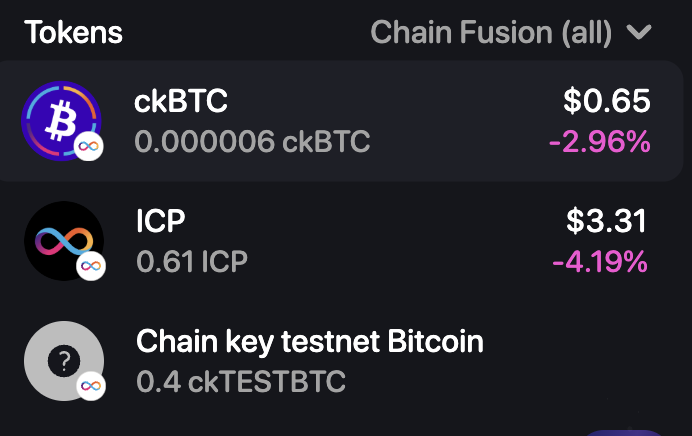692x436 pixels.
Task: Click the ICP infinity logo icon
Action: [x=62, y=240]
